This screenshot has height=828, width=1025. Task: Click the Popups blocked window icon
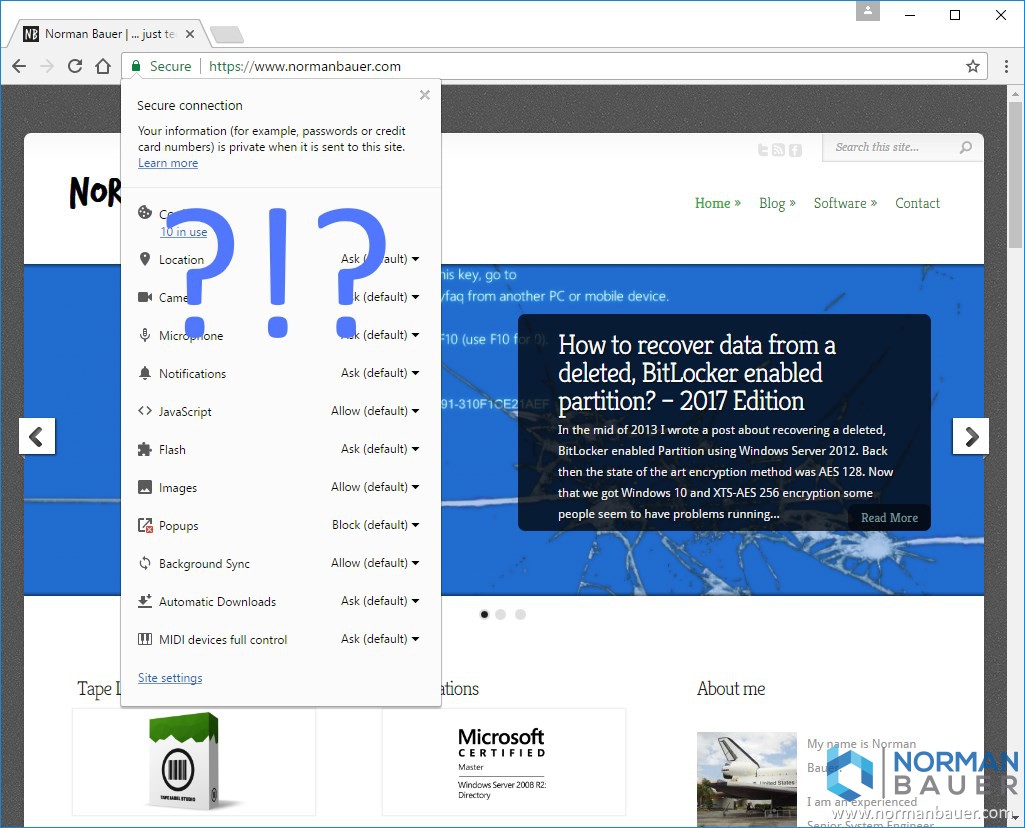click(145, 525)
